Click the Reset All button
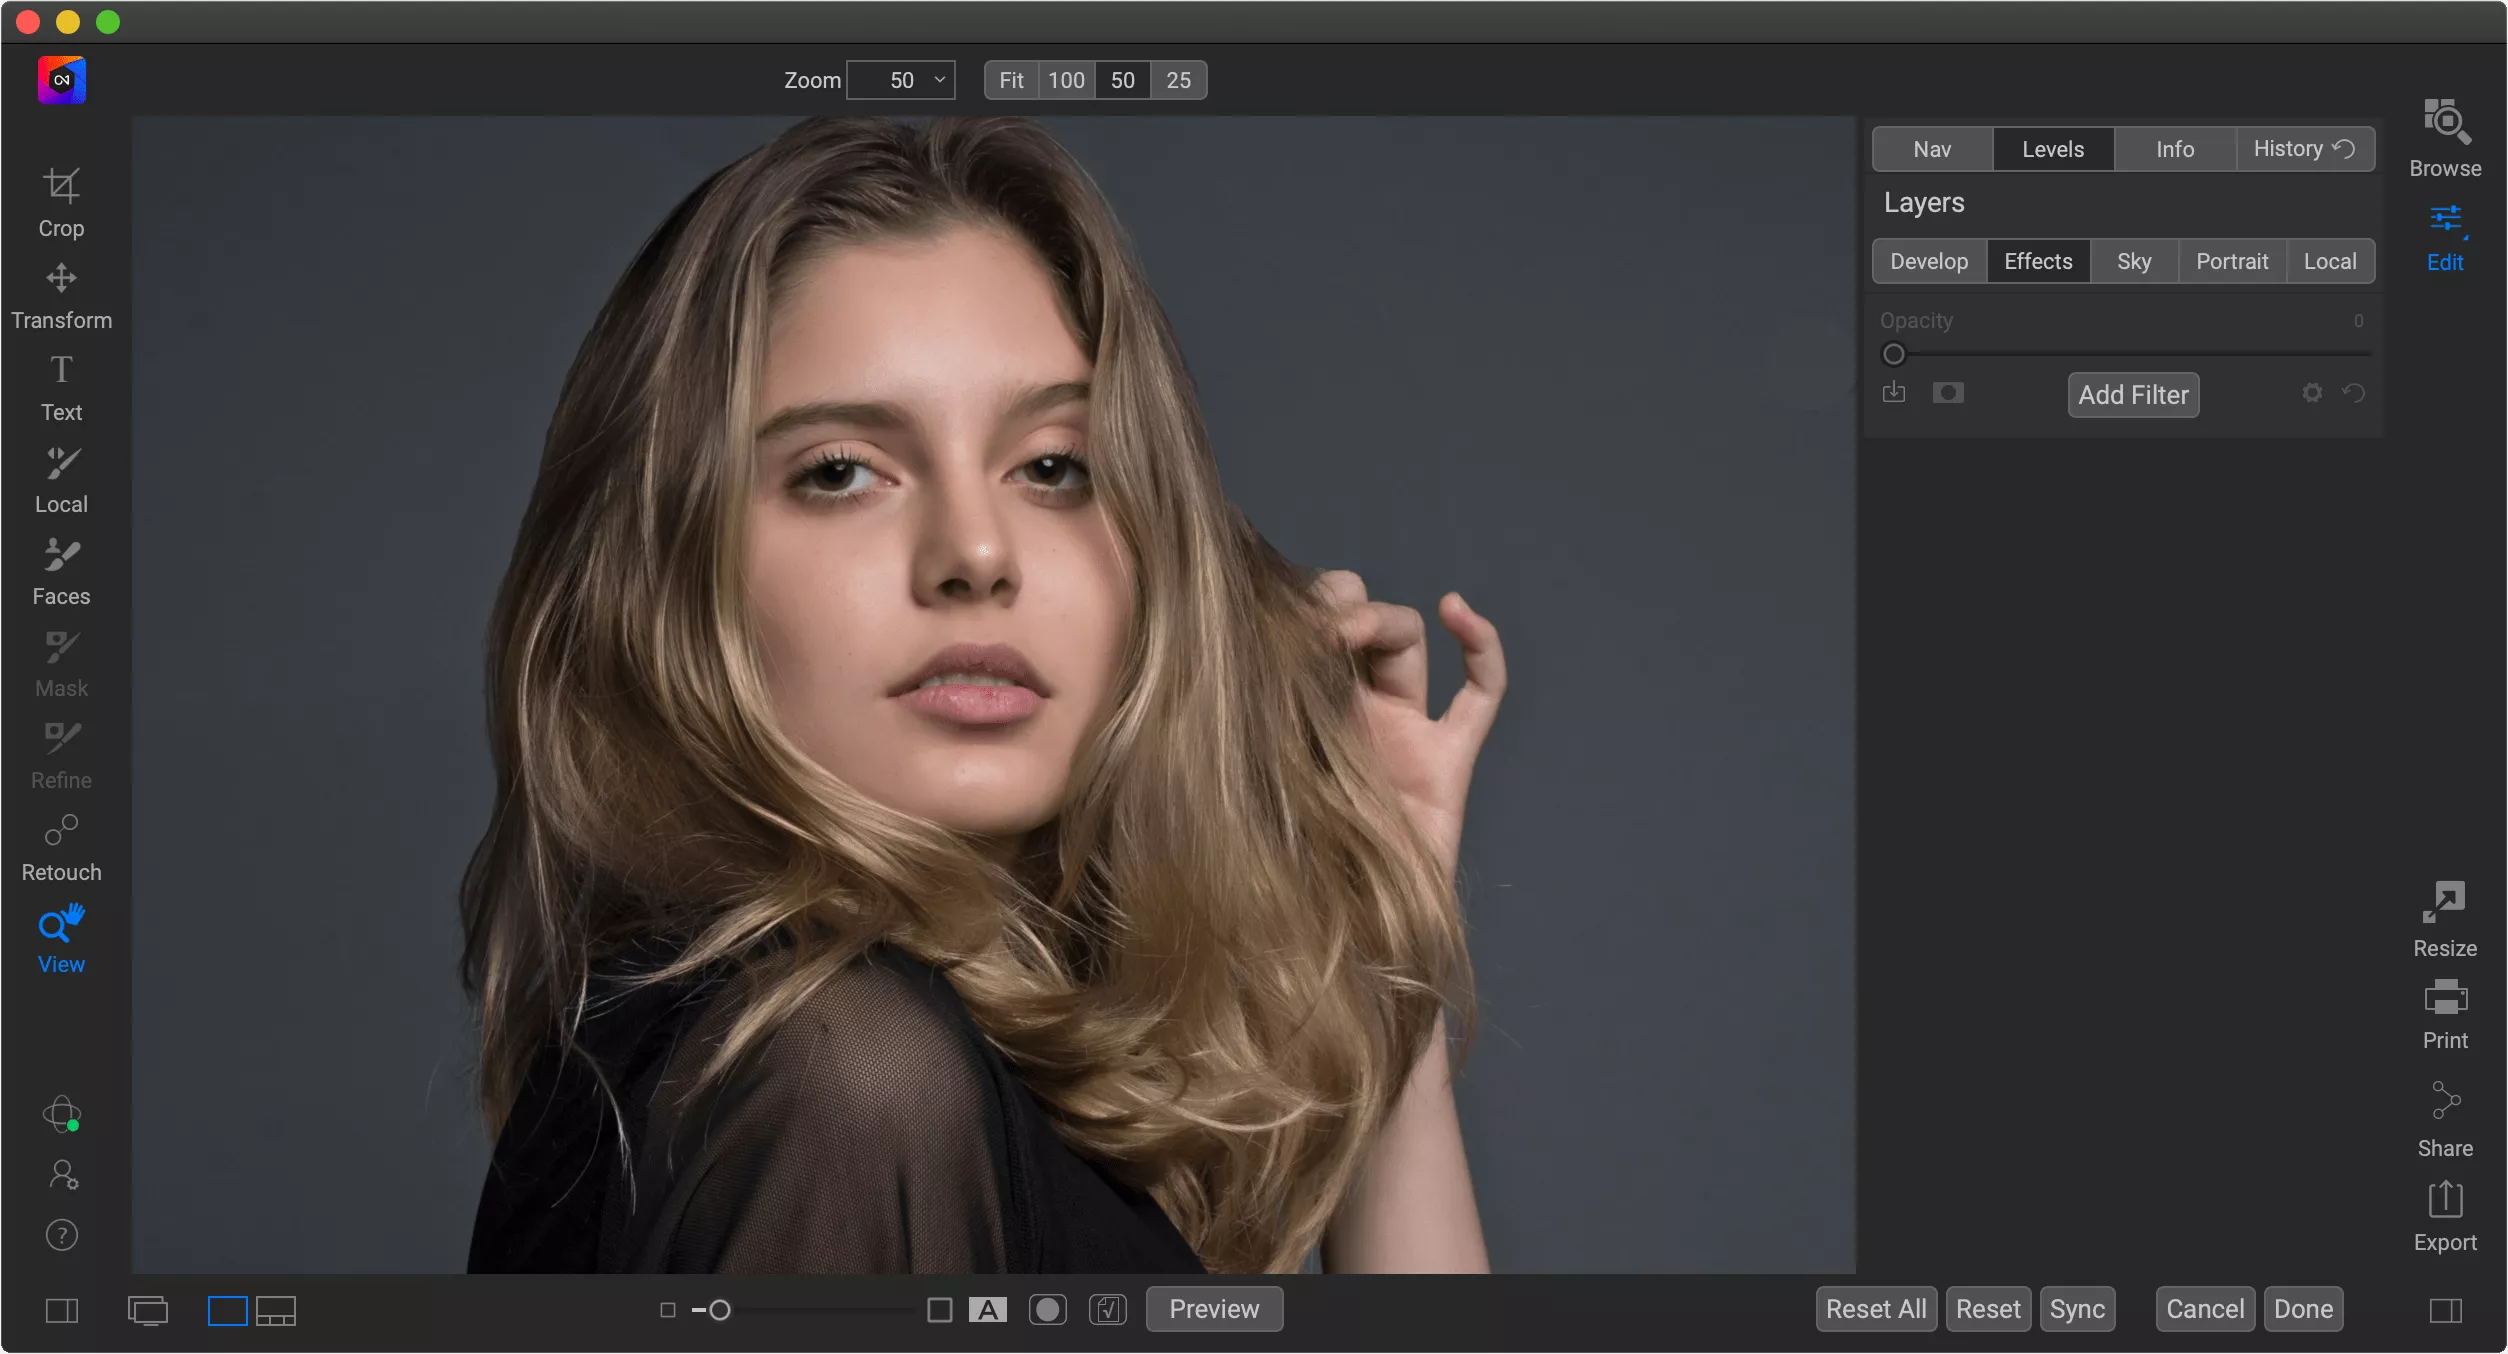 click(x=1875, y=1309)
